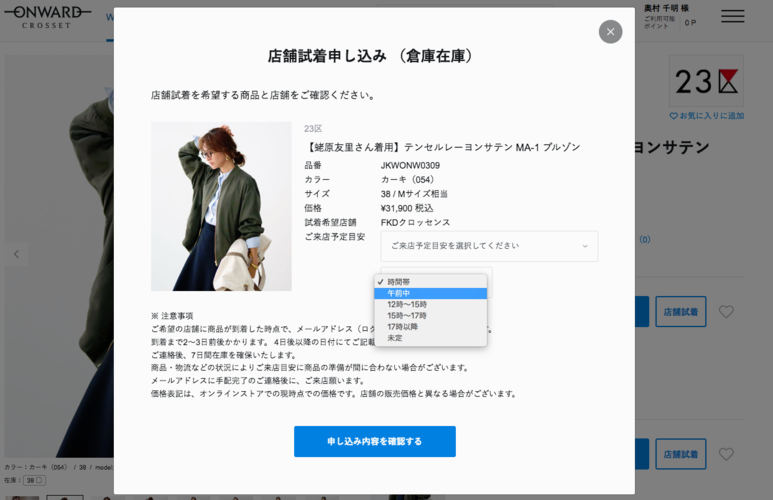Click the dropdown chevron in date select
Image resolution: width=773 pixels, height=500 pixels.
pos(585,246)
